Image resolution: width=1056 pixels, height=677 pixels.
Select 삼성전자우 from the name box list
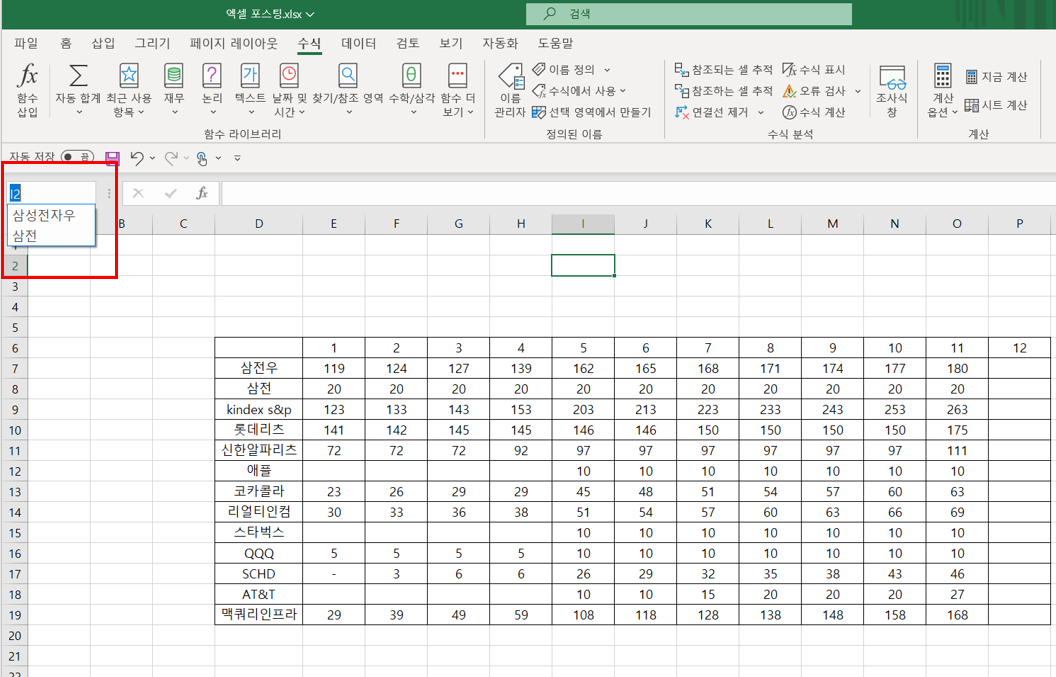point(51,215)
